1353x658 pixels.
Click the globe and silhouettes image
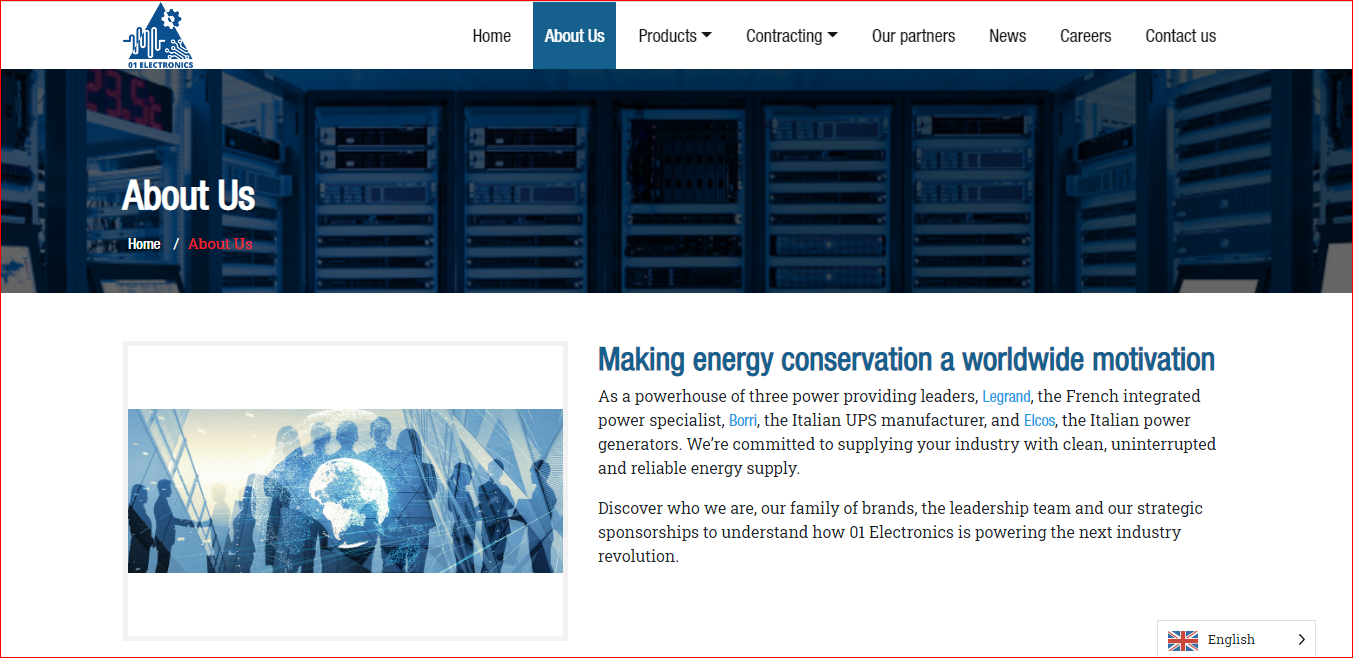pos(345,491)
